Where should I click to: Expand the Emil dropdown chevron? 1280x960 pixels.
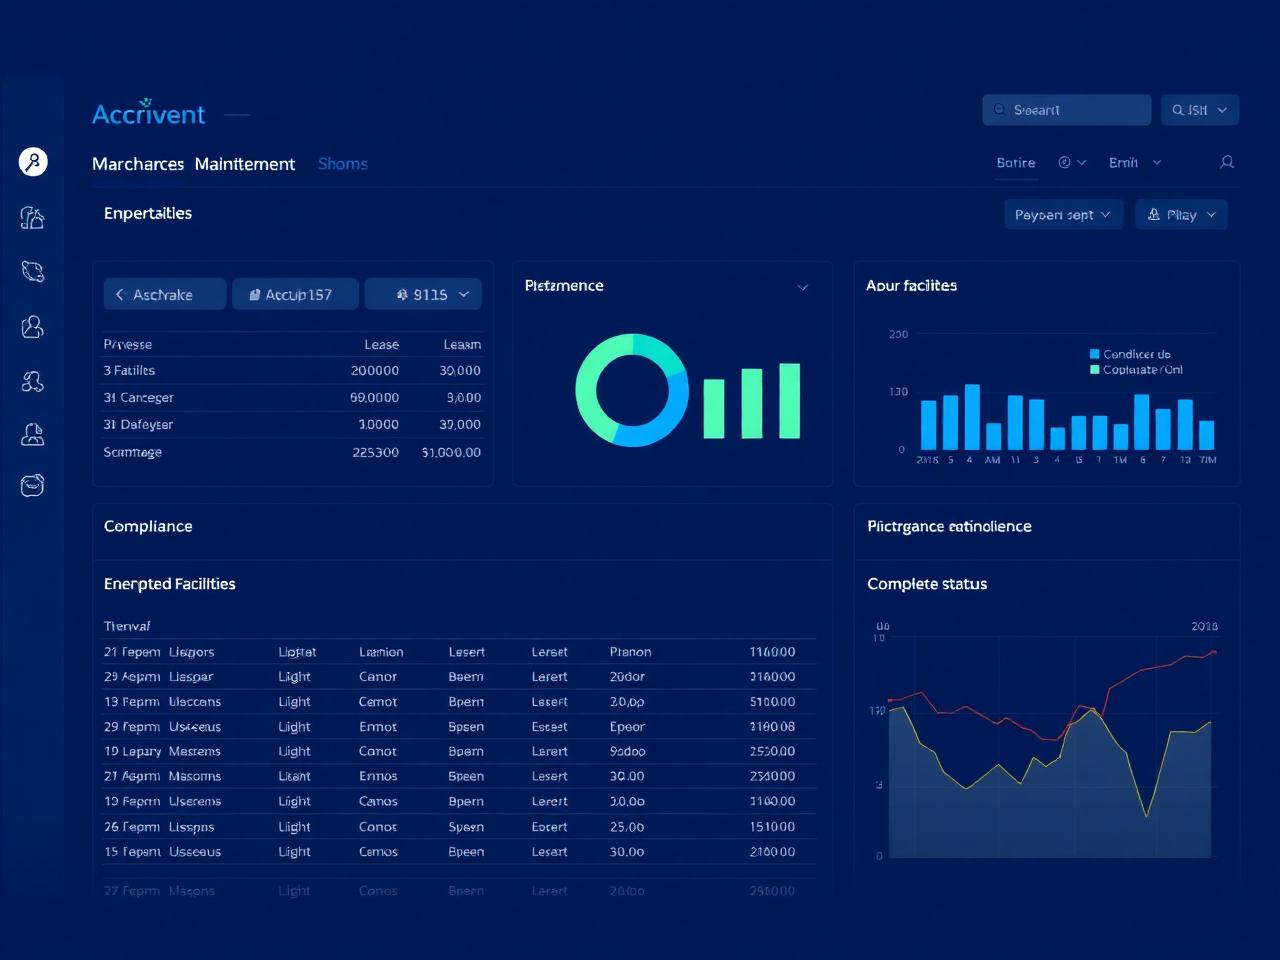(1157, 162)
